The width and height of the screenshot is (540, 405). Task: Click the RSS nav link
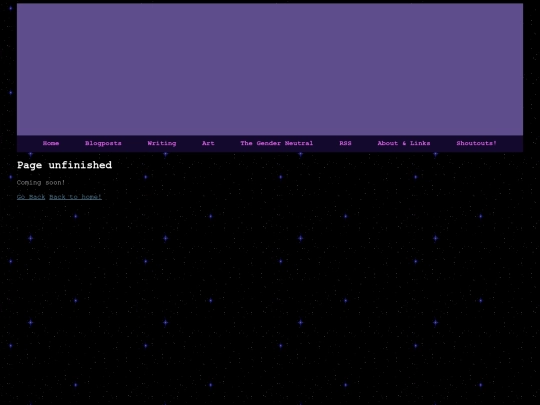[345, 143]
